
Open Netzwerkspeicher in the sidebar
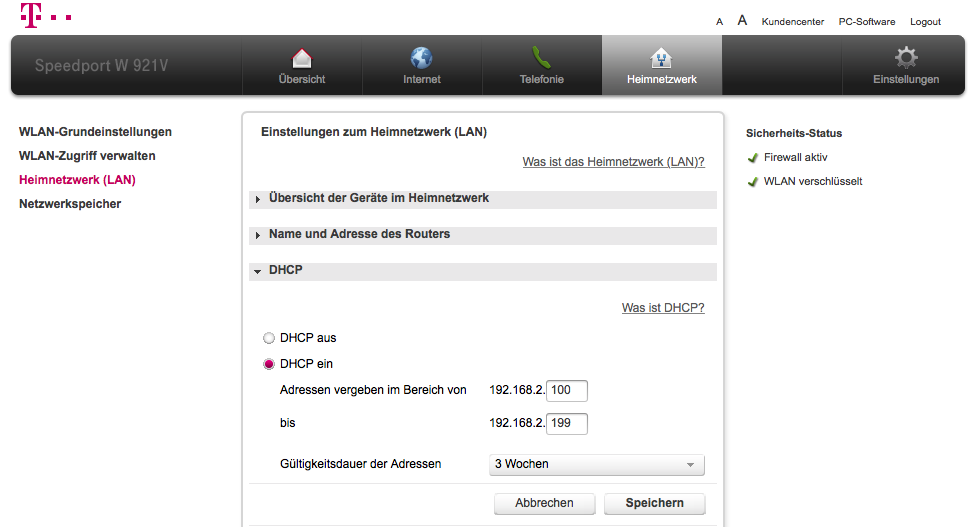tap(70, 204)
